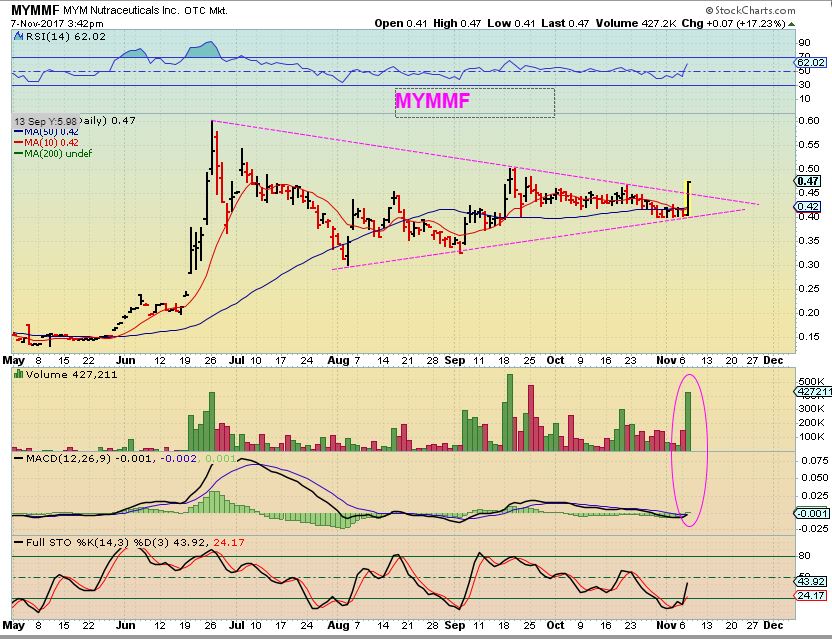
Task: Click the -0.001 MACD value tag
Action: click(x=811, y=513)
